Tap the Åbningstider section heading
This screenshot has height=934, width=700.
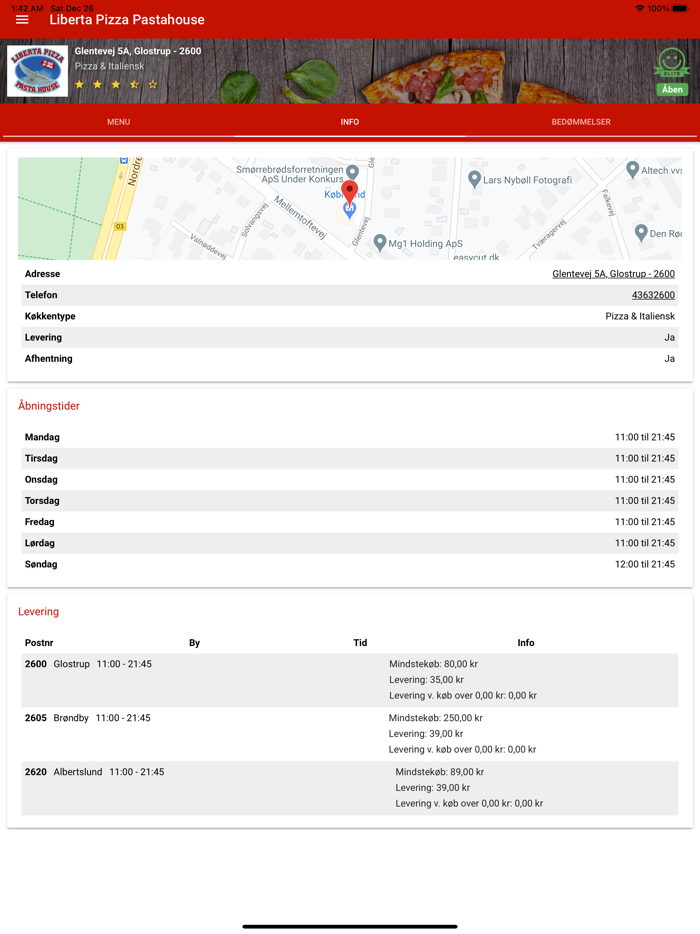pos(49,406)
